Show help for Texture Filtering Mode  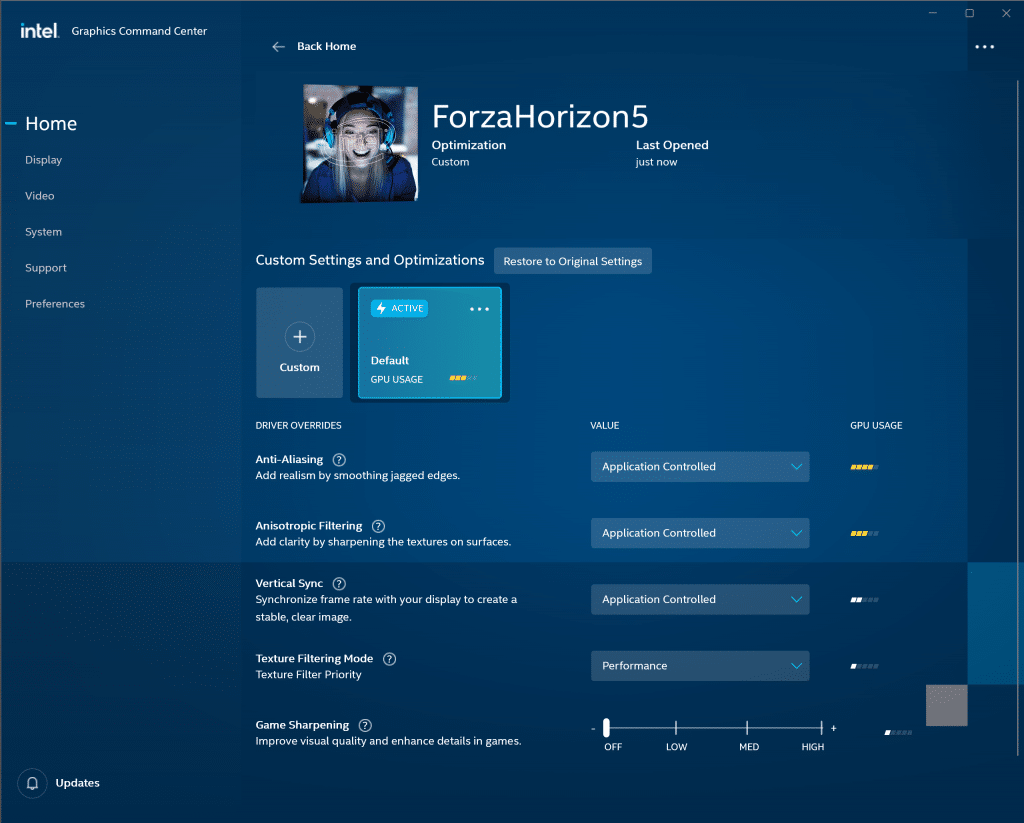pos(389,659)
